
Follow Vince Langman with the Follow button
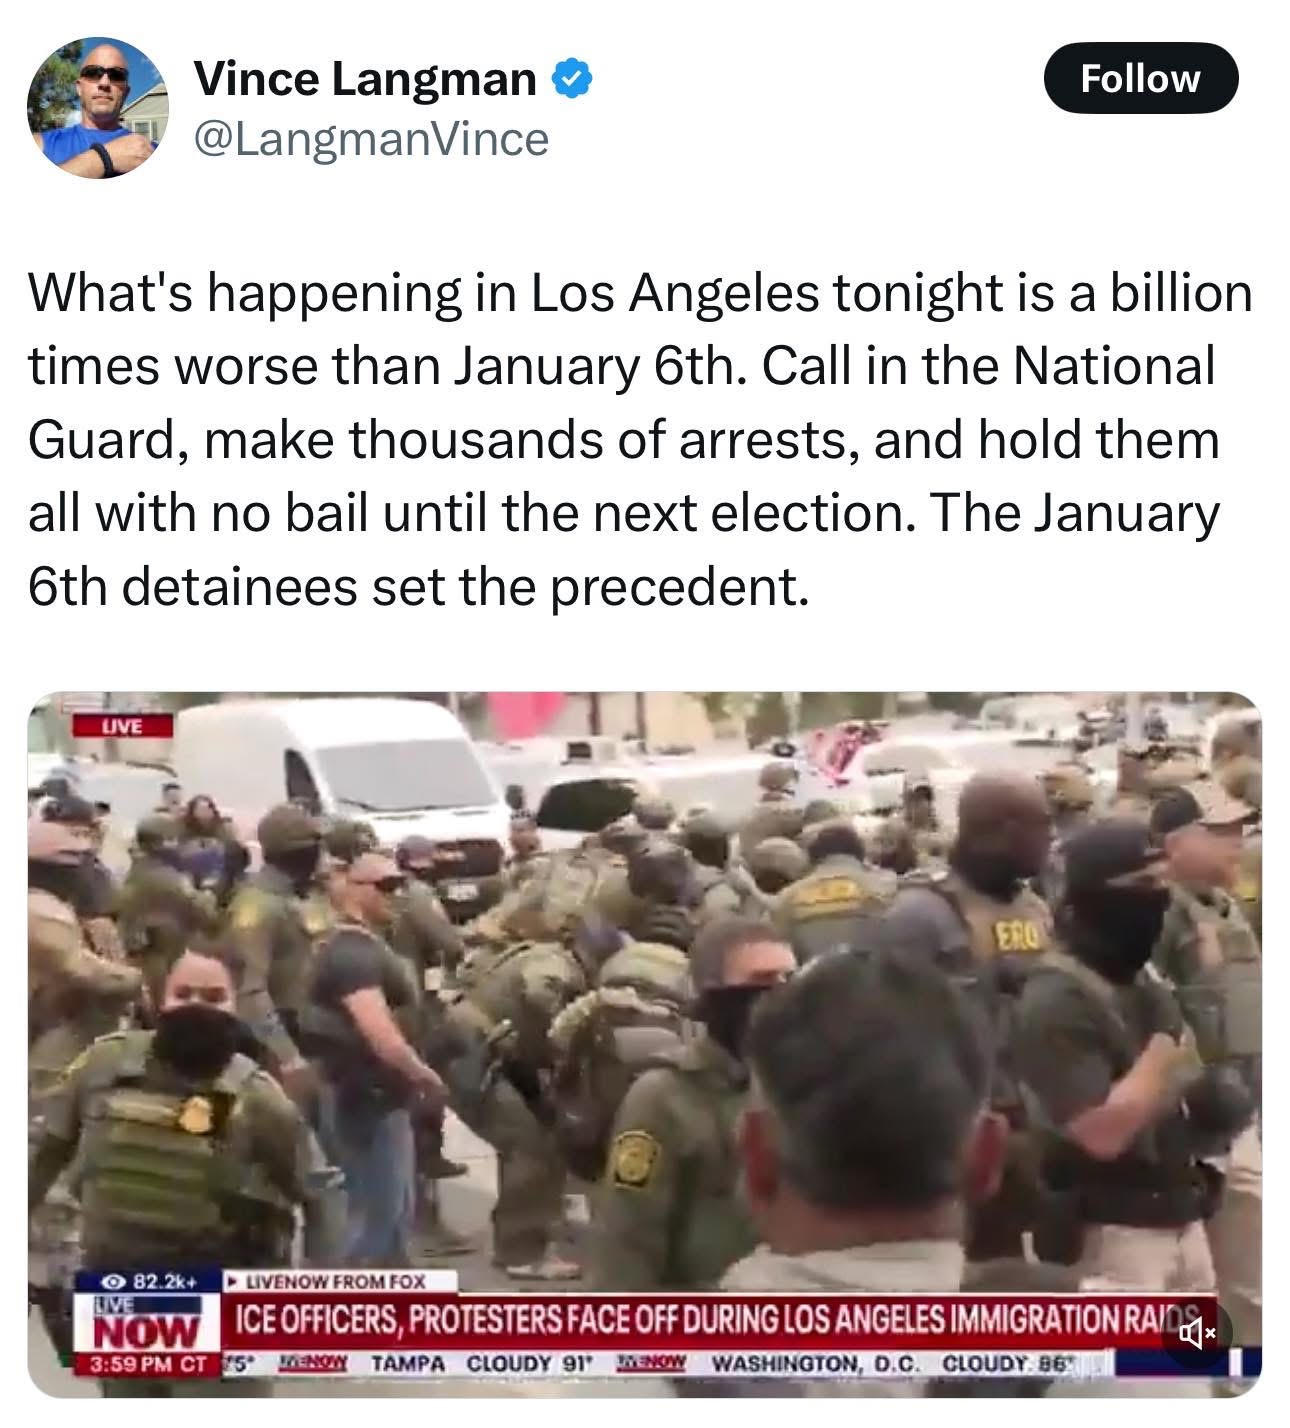point(1140,78)
